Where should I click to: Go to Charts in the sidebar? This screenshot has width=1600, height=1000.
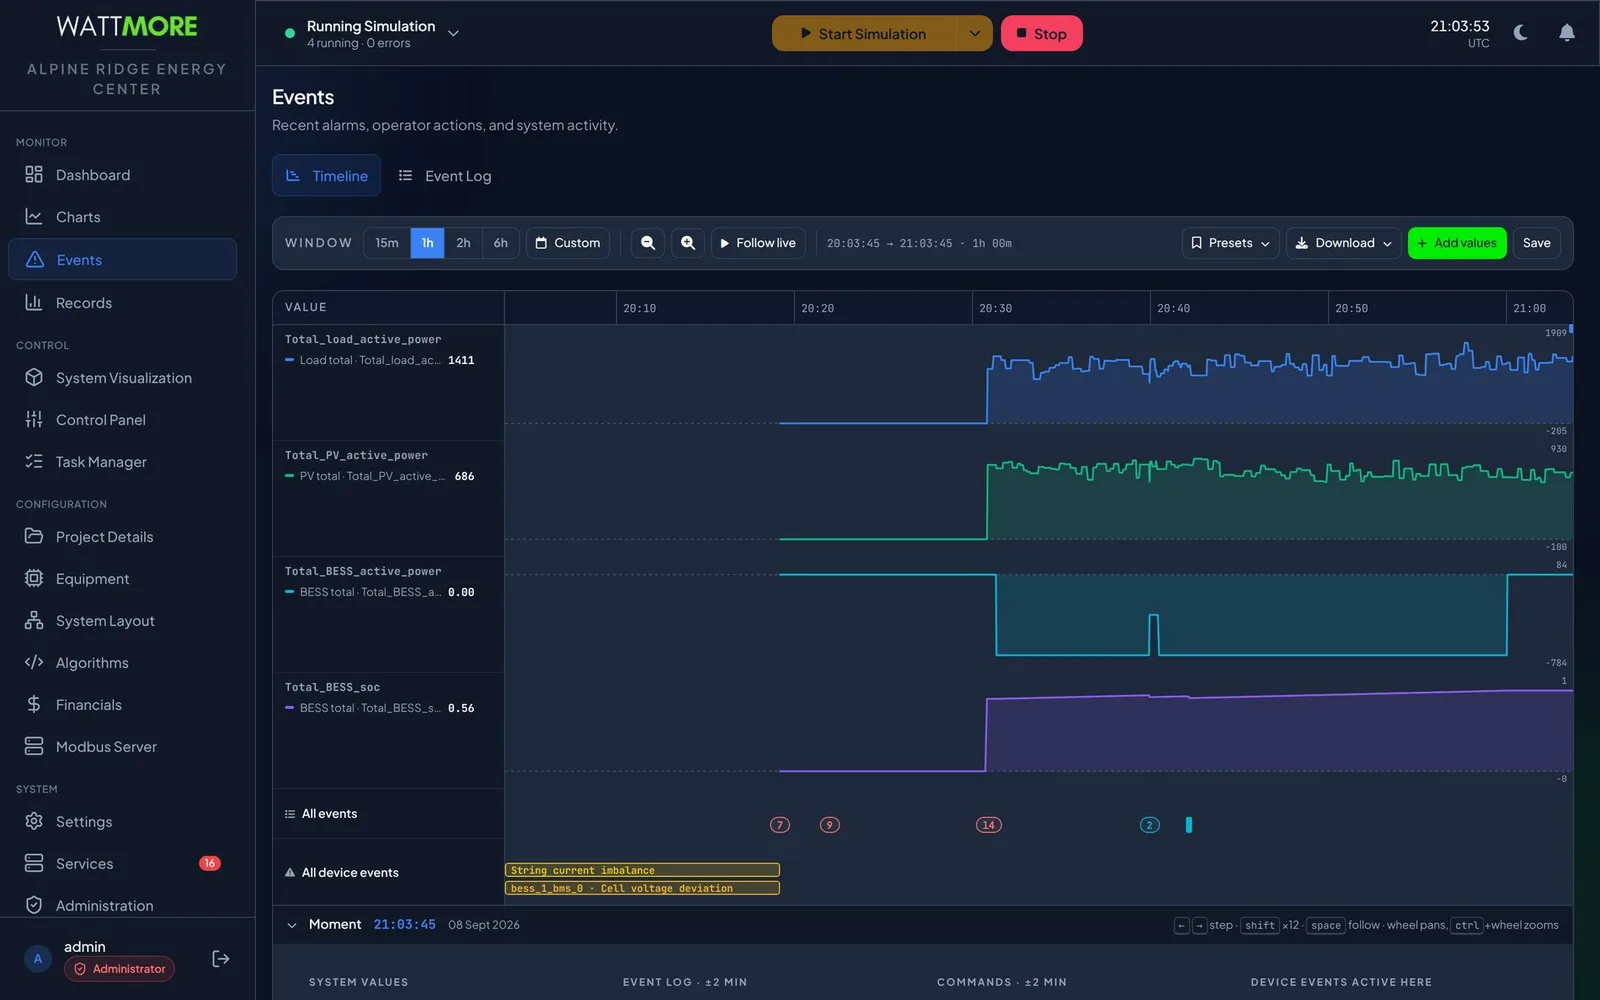click(122, 217)
